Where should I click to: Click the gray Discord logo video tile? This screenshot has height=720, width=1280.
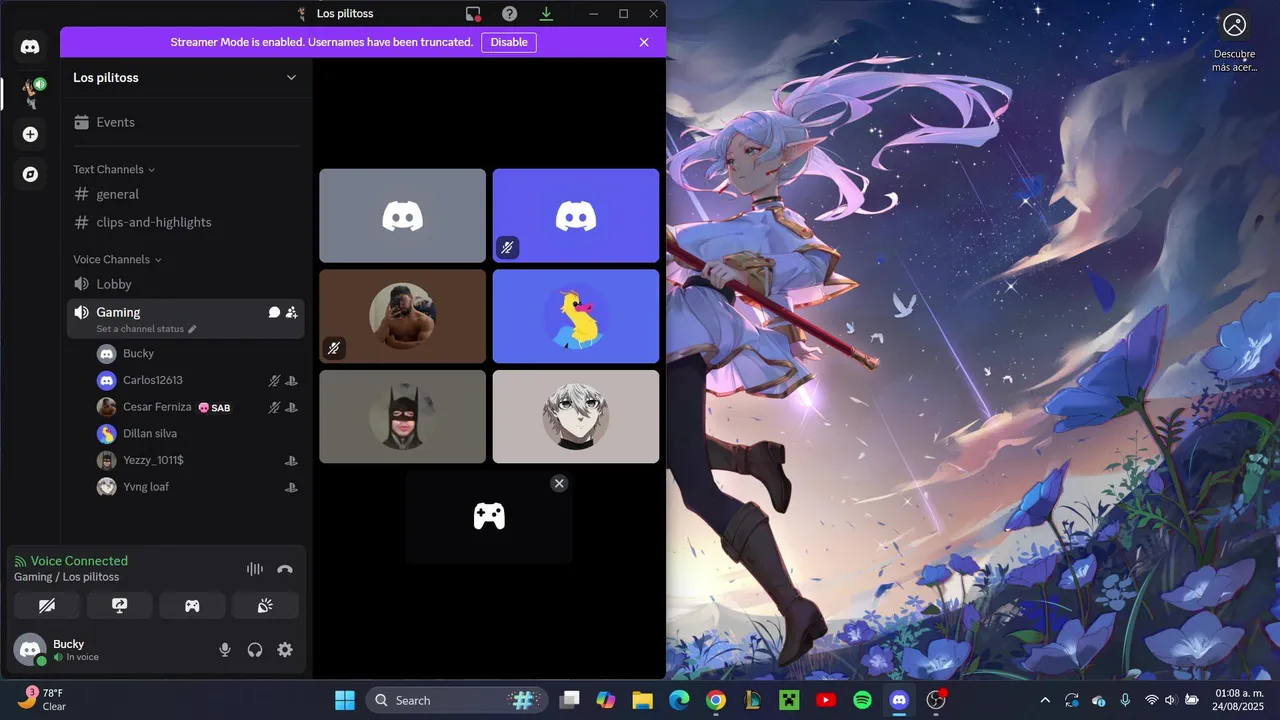(x=402, y=215)
